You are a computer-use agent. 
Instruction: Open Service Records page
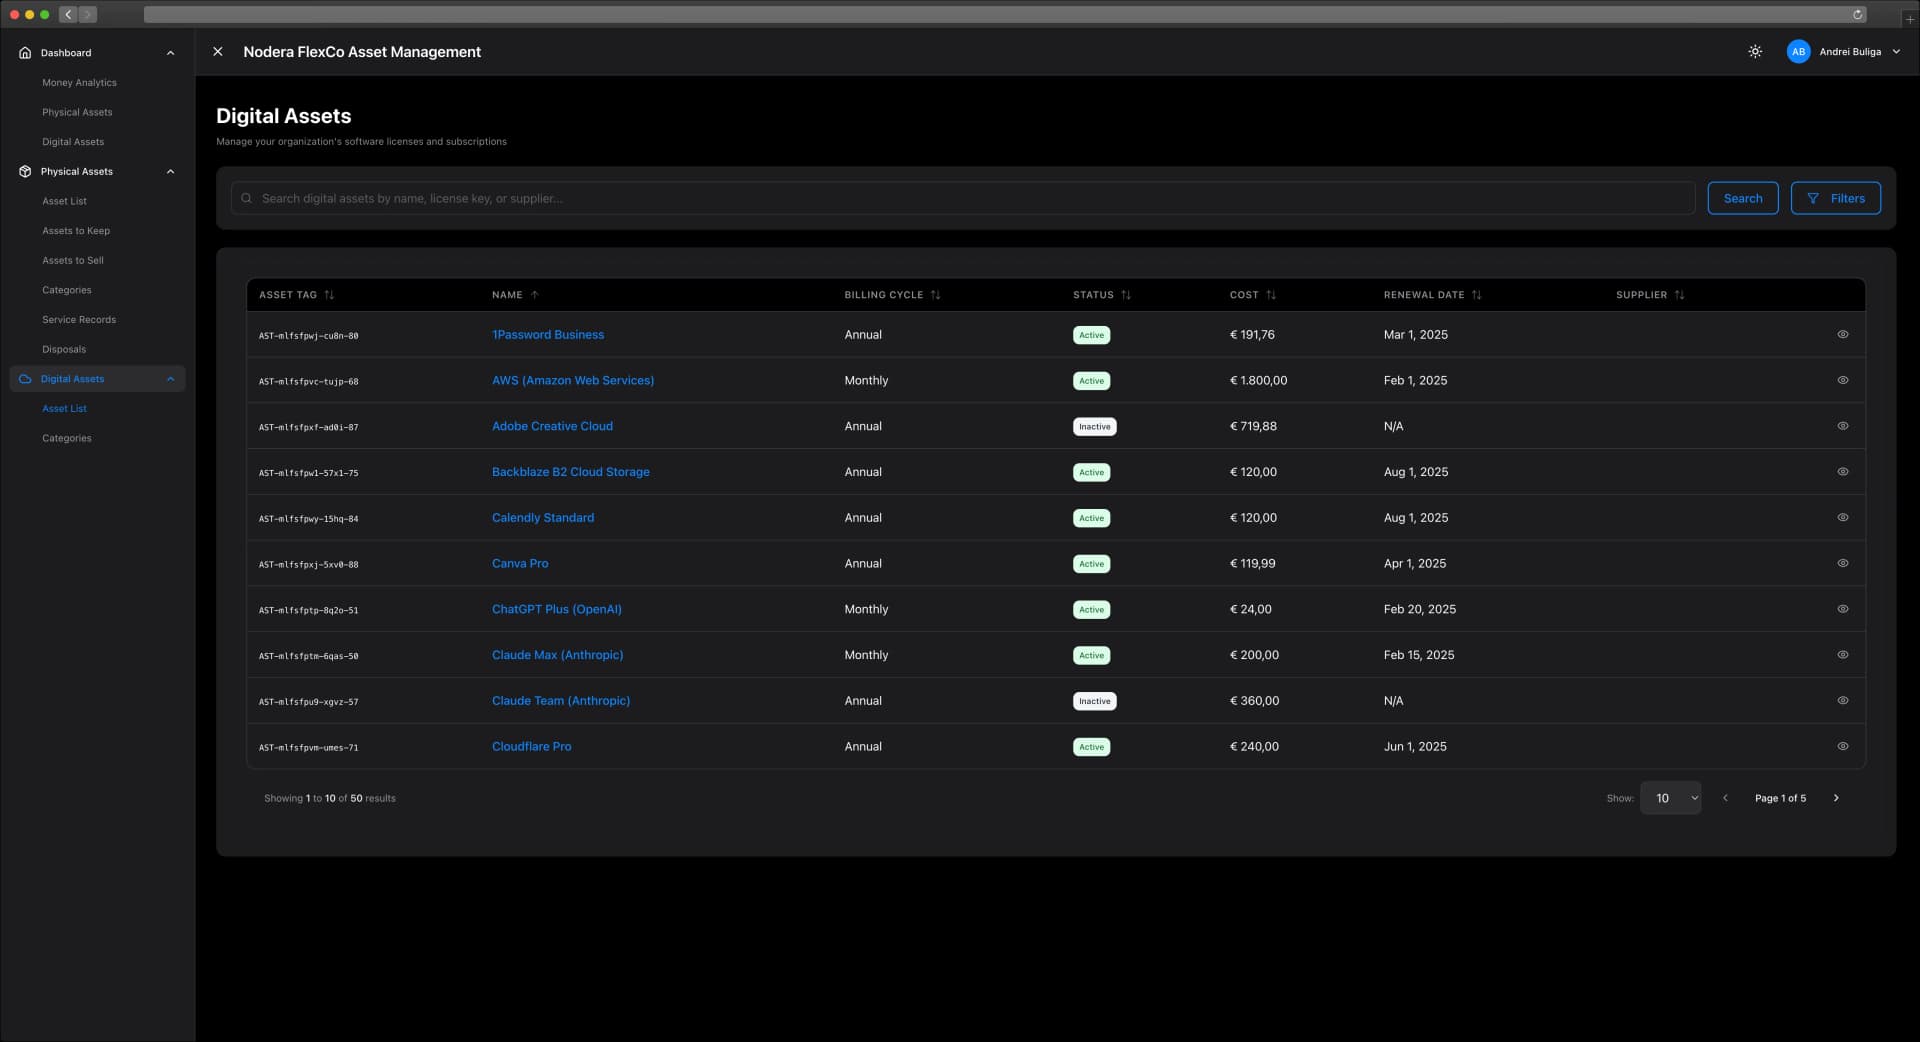point(79,320)
